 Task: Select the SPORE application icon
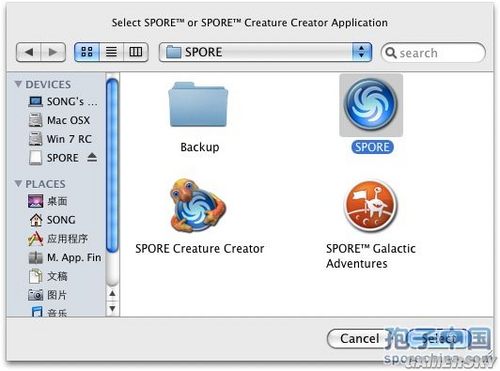point(371,105)
